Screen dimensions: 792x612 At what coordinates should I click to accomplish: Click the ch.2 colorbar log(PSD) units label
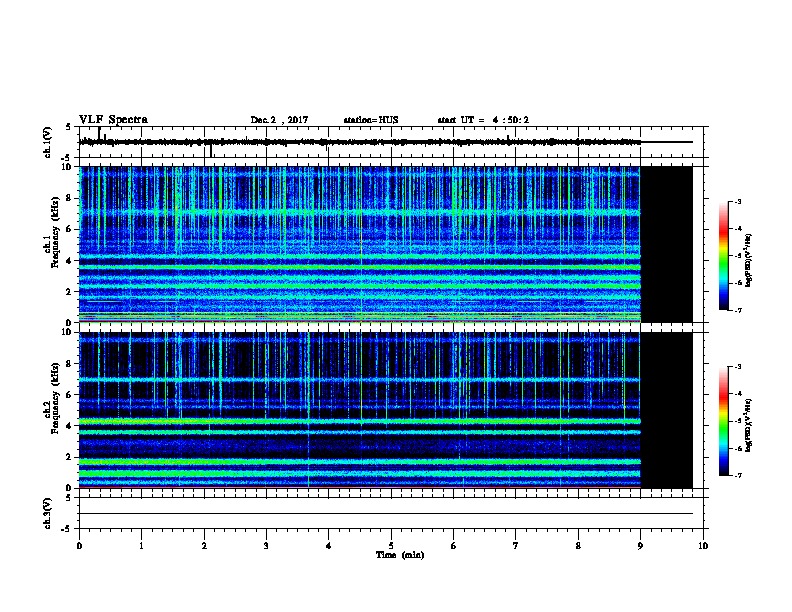click(x=749, y=425)
